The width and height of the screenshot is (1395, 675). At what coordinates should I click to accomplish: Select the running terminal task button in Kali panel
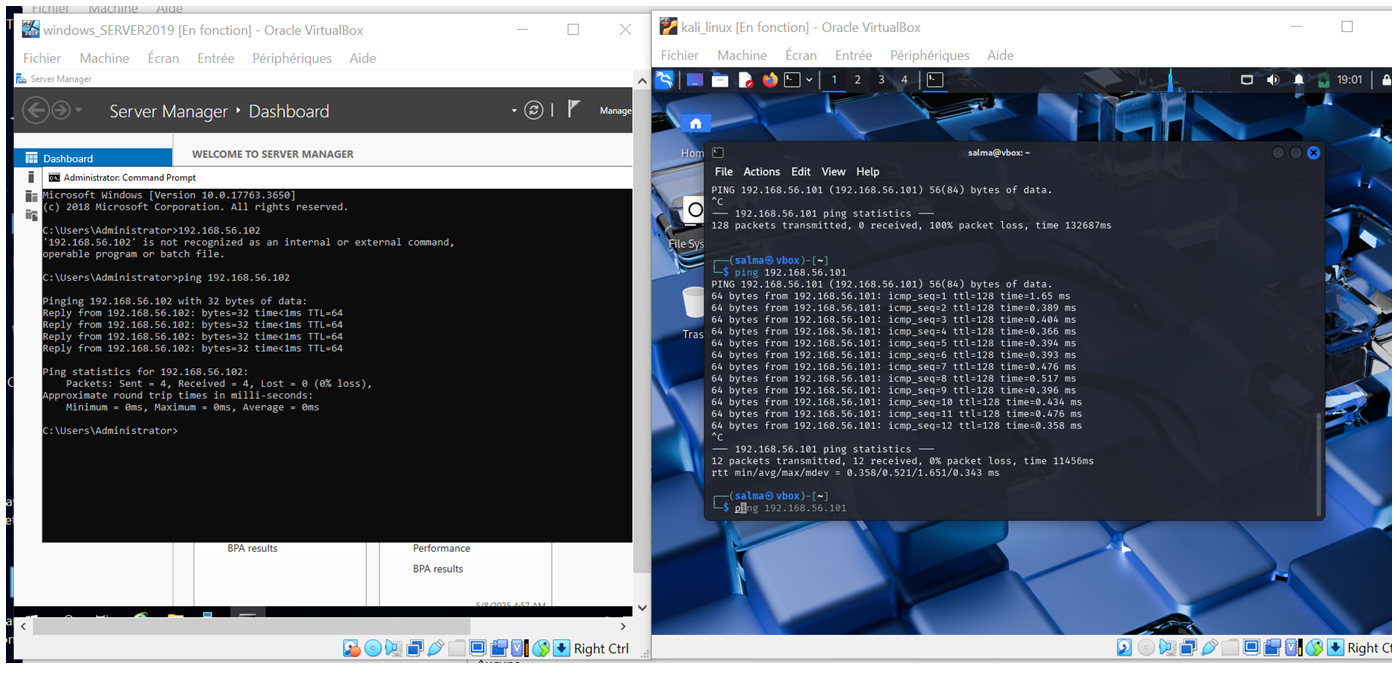click(935, 80)
